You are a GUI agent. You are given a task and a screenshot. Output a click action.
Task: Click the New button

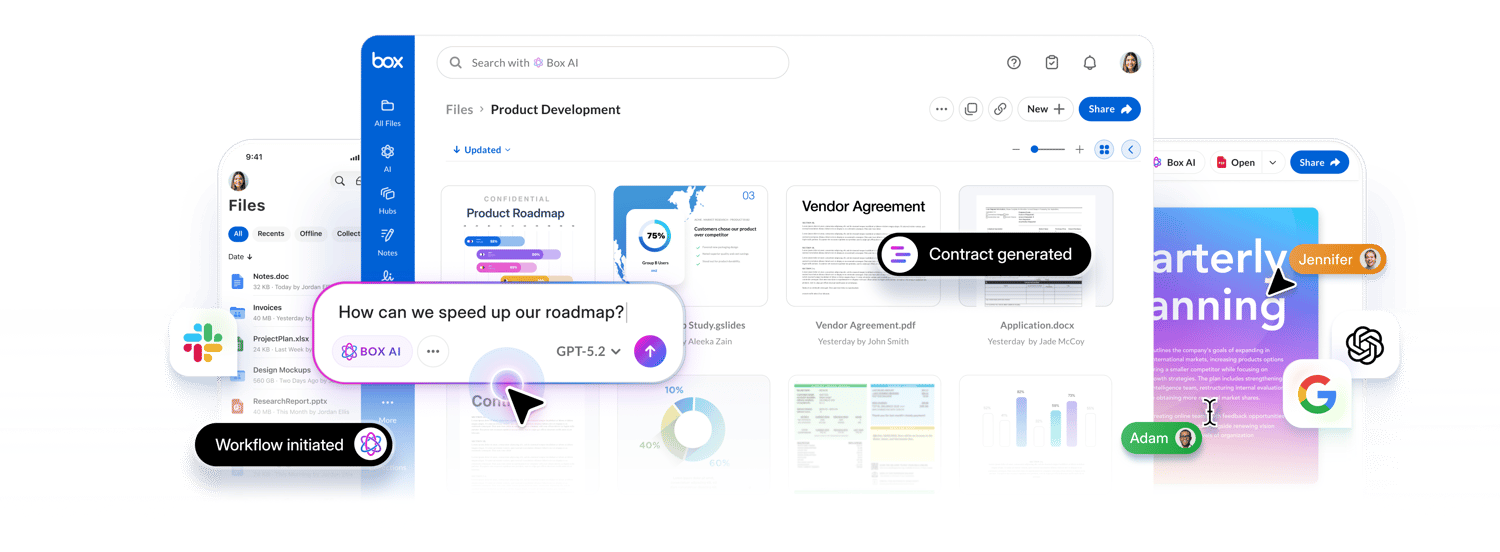[1045, 109]
